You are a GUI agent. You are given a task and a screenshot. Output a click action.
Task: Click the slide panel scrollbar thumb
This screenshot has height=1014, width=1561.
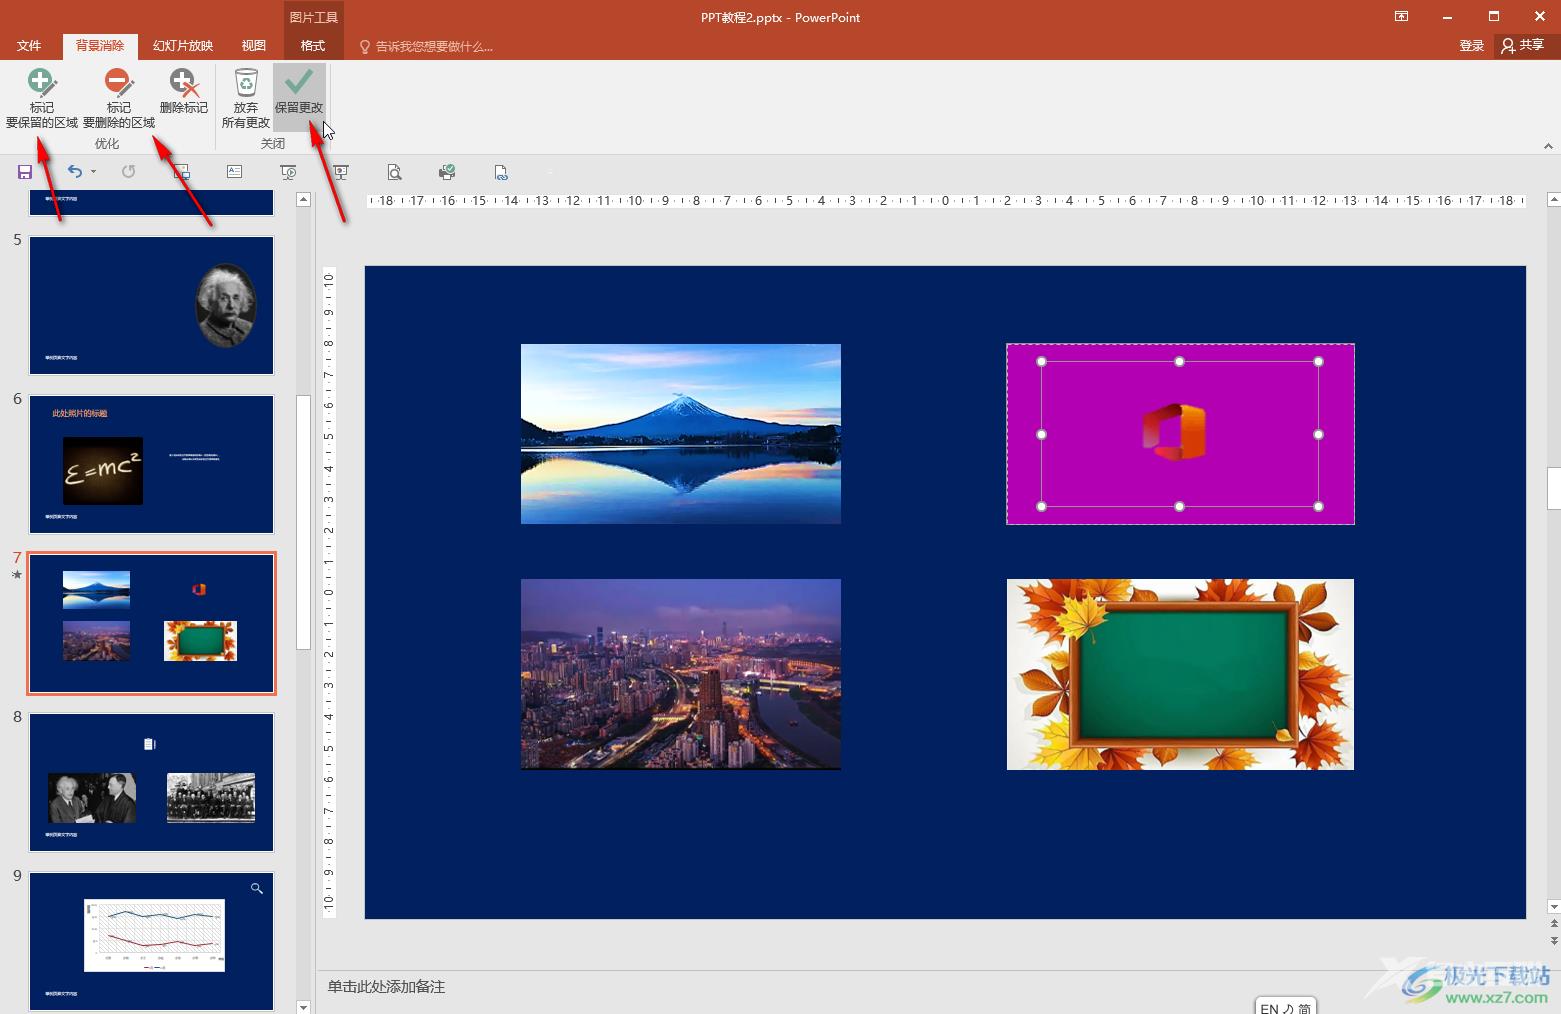tap(304, 522)
